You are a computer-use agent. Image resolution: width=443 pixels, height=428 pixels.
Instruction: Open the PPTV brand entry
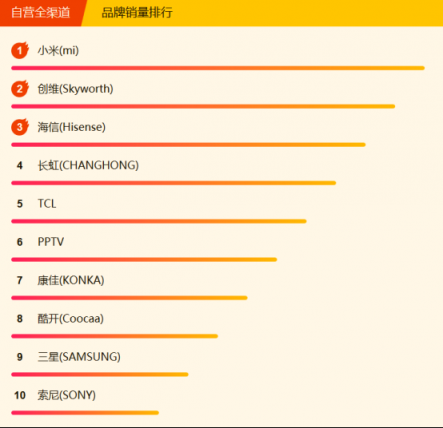51,242
